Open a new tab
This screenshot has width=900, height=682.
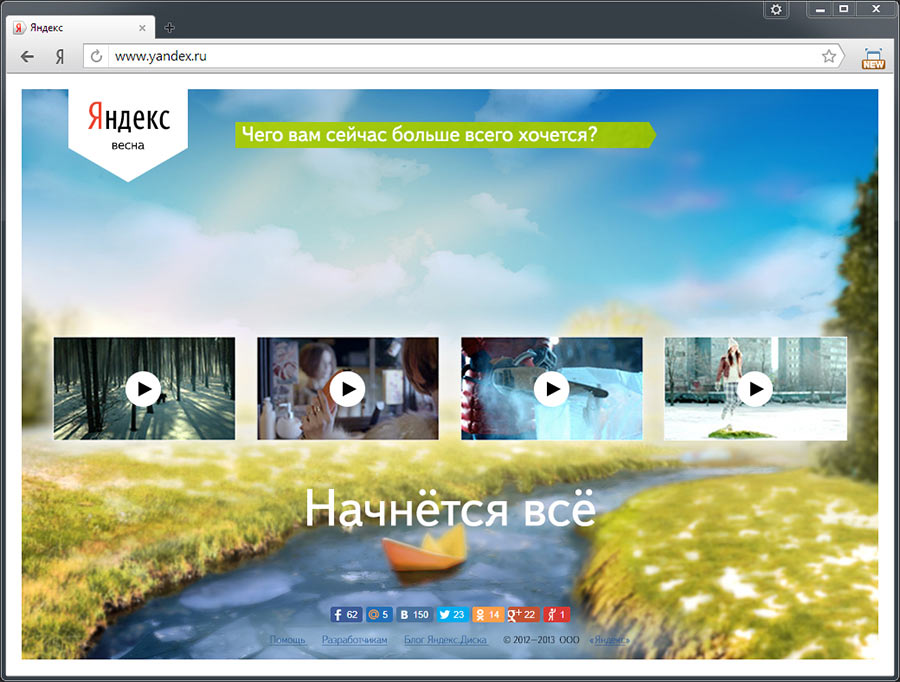coord(169,28)
